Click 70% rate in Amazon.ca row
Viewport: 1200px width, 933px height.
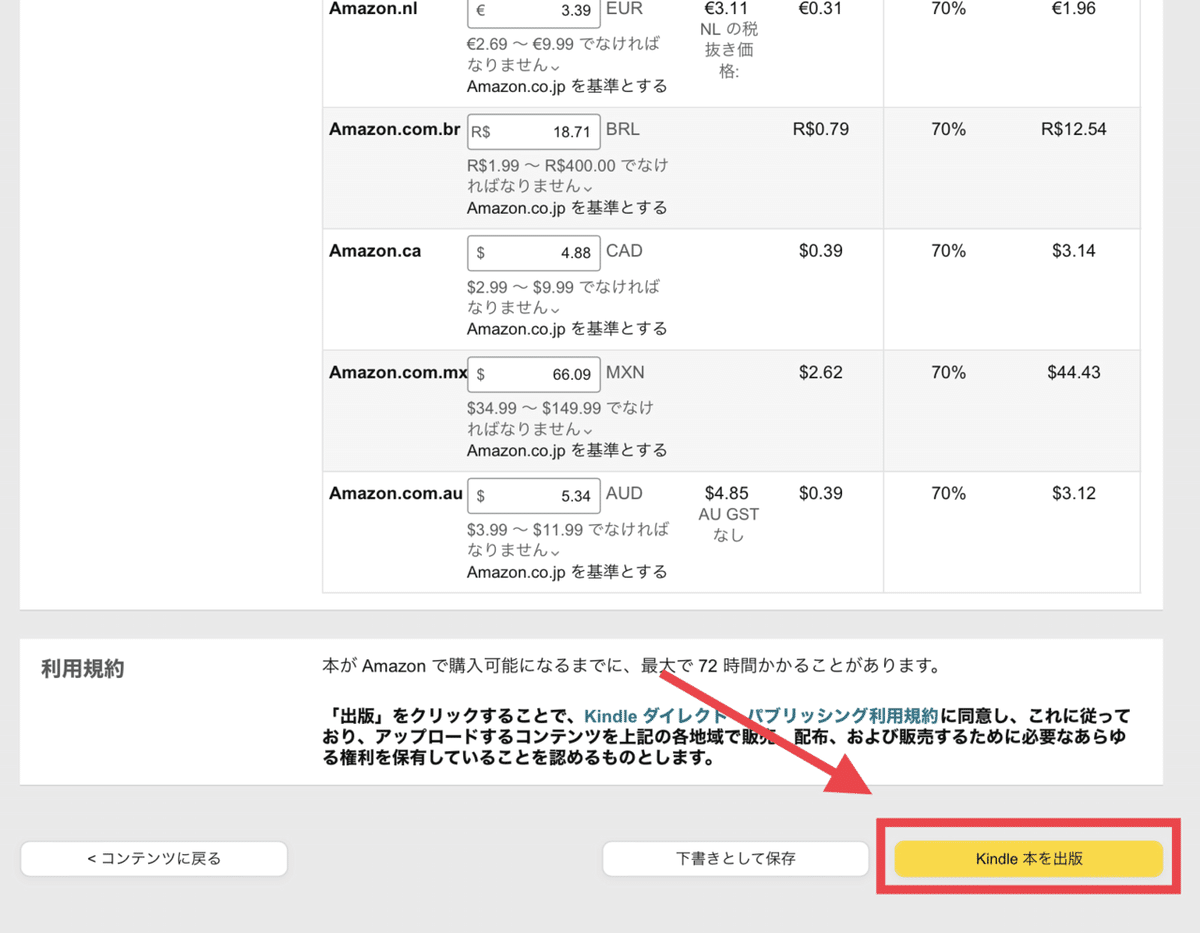click(x=948, y=251)
